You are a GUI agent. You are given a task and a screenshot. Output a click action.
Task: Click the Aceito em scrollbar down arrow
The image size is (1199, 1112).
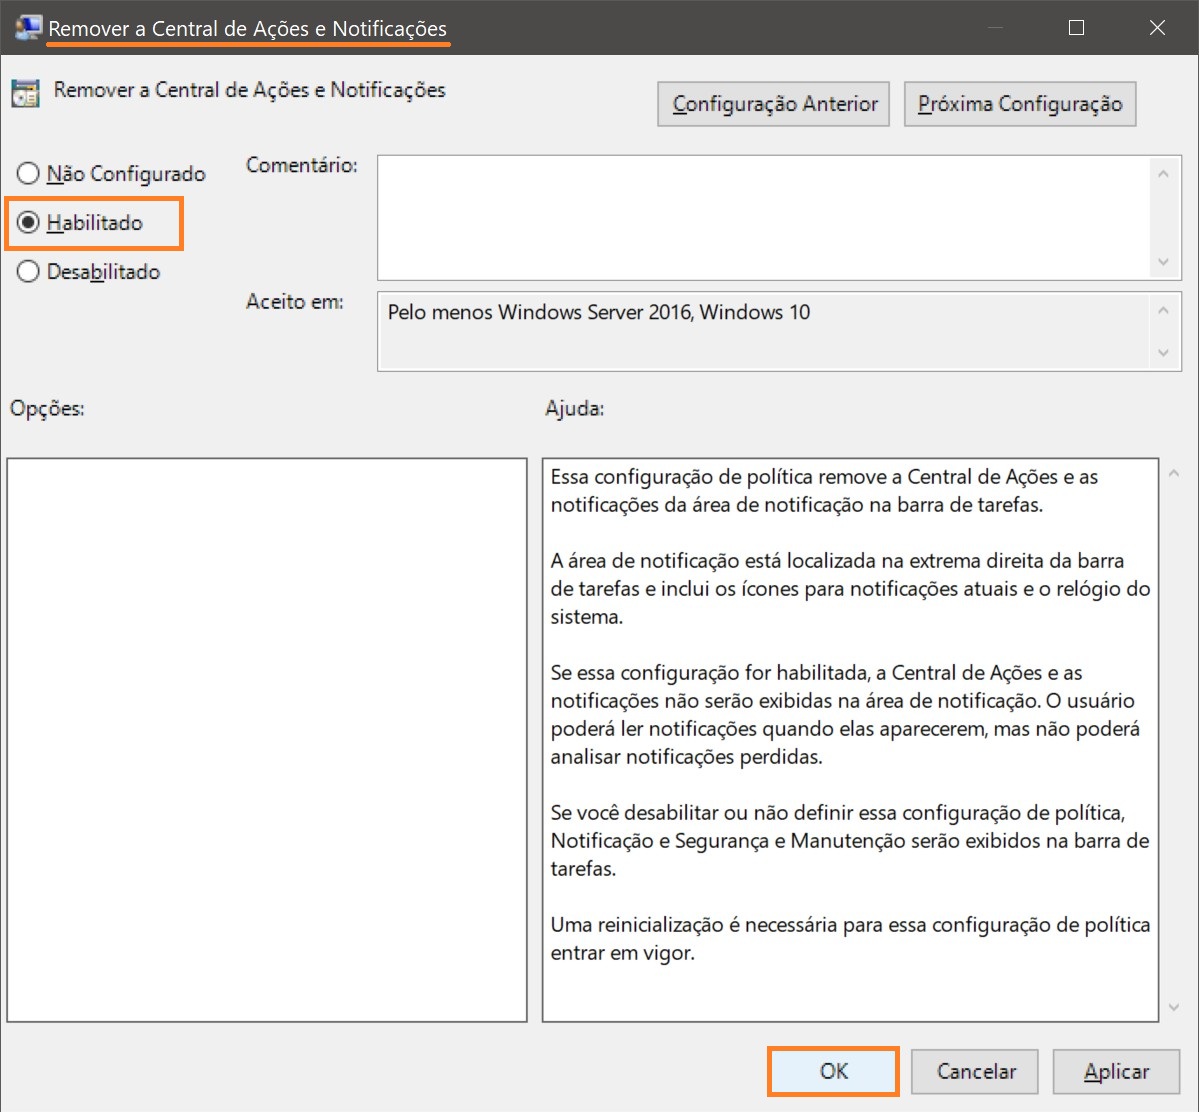coord(1164,353)
